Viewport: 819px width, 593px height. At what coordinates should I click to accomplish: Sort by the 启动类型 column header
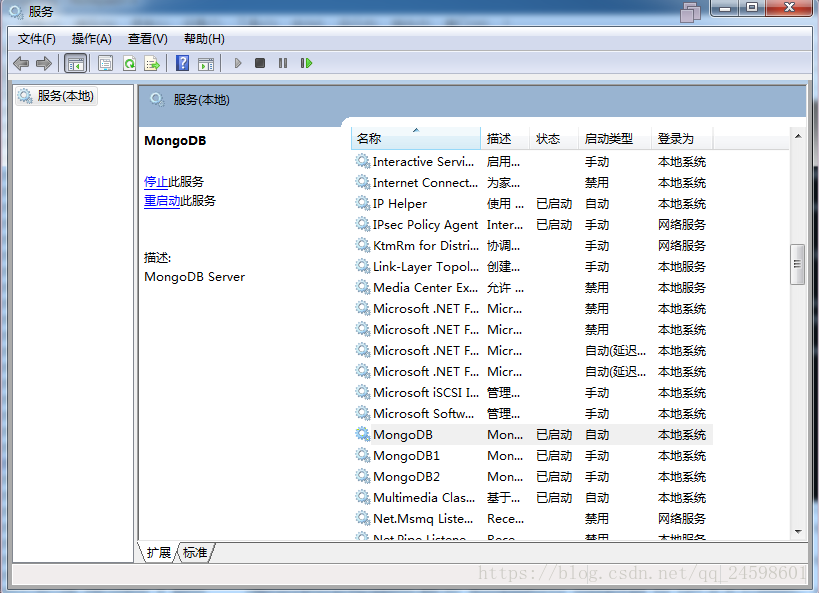click(615, 138)
